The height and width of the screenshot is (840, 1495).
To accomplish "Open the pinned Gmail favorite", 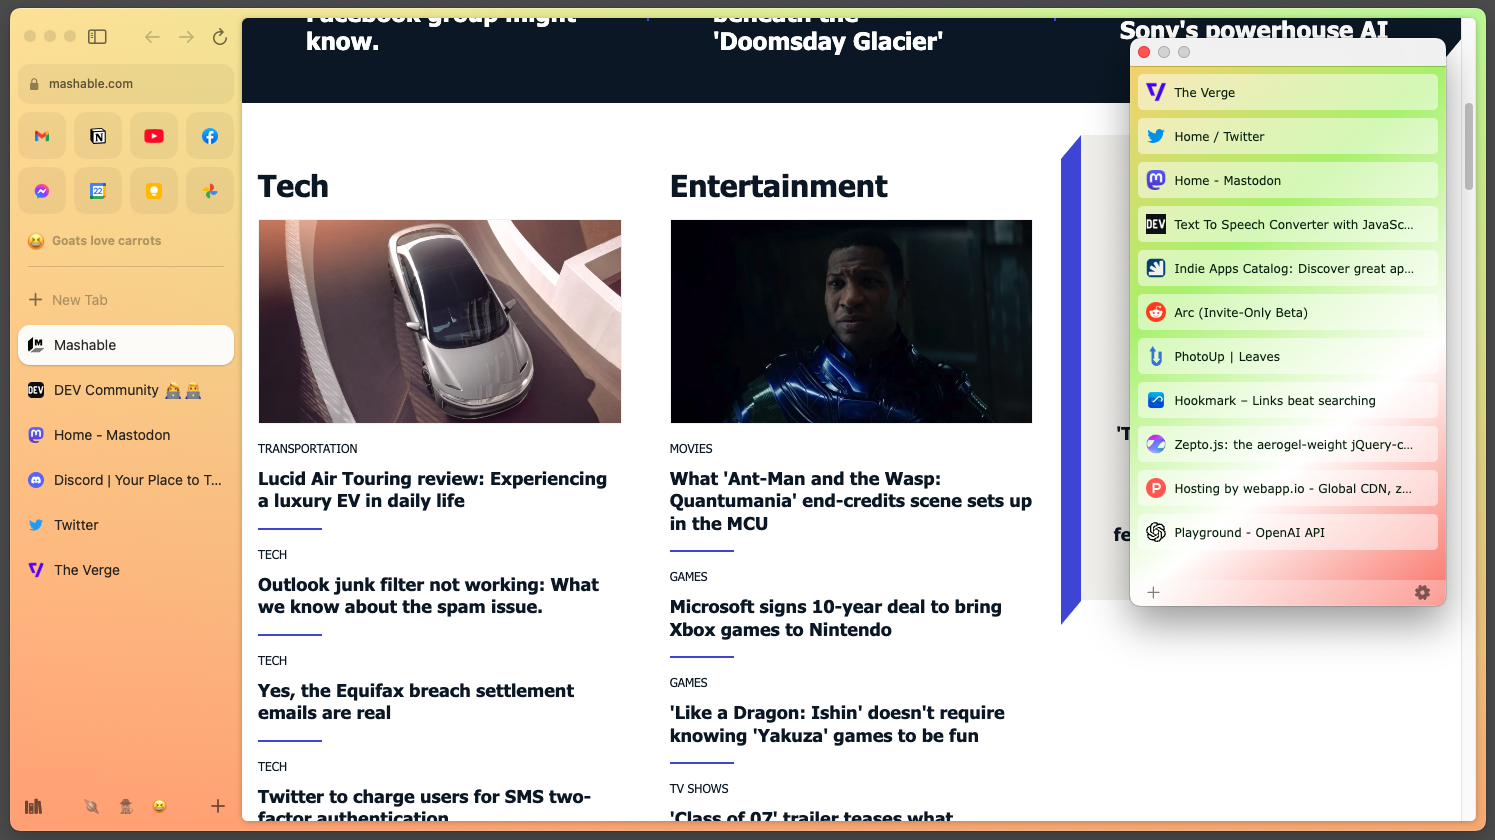I will tap(42, 136).
